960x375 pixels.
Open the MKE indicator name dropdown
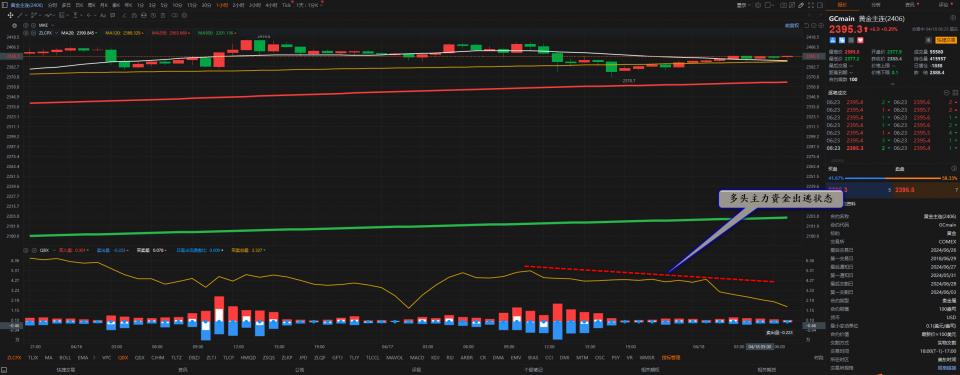point(52,25)
